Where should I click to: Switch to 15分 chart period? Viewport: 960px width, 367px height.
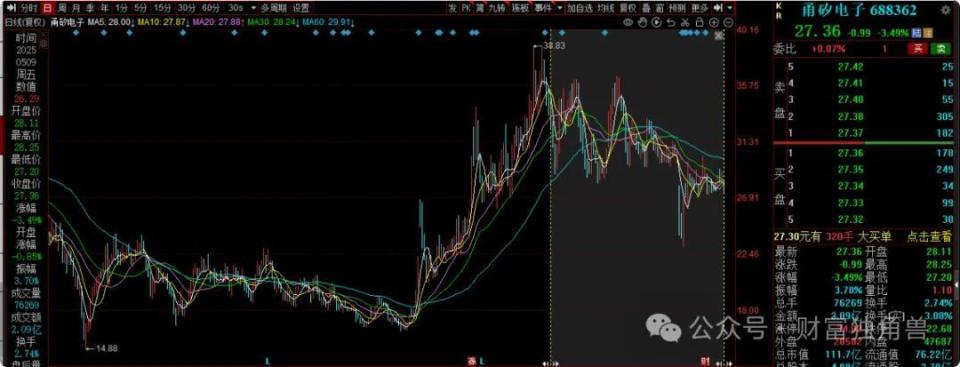coord(163,8)
